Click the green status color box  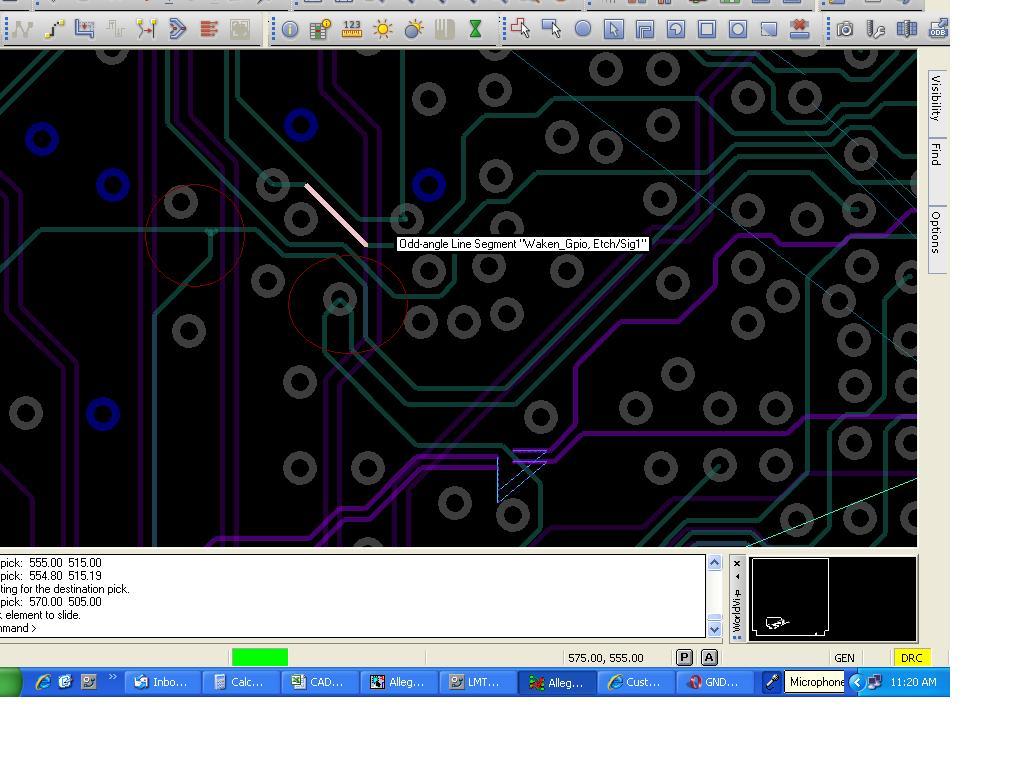[260, 657]
